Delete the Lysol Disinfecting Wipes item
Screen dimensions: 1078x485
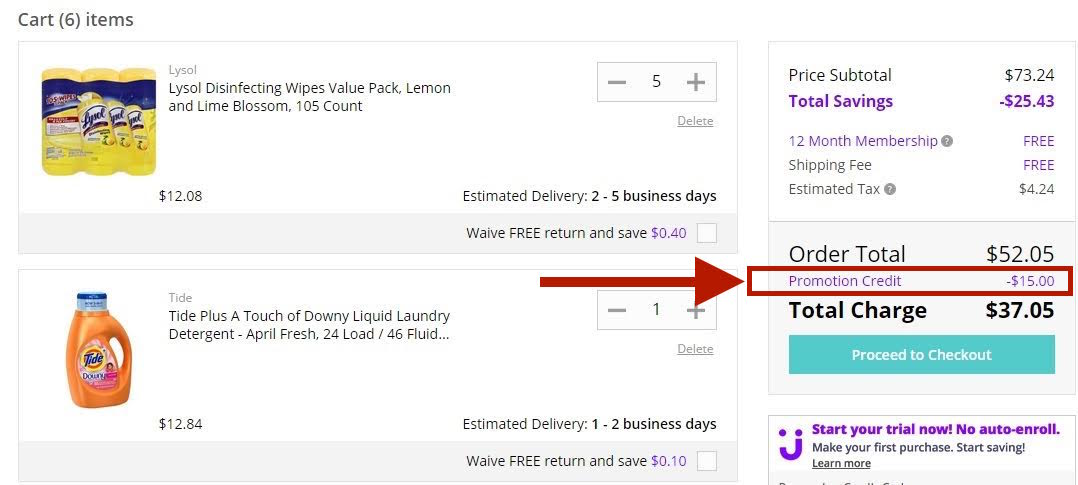pyautogui.click(x=695, y=121)
